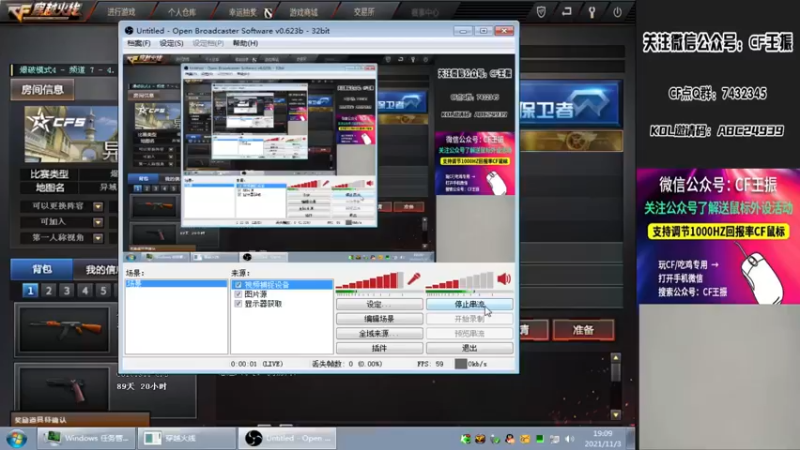Click scroll up arrow in game chat panel
Viewport: 800px width, 450px height.
(x=616, y=358)
